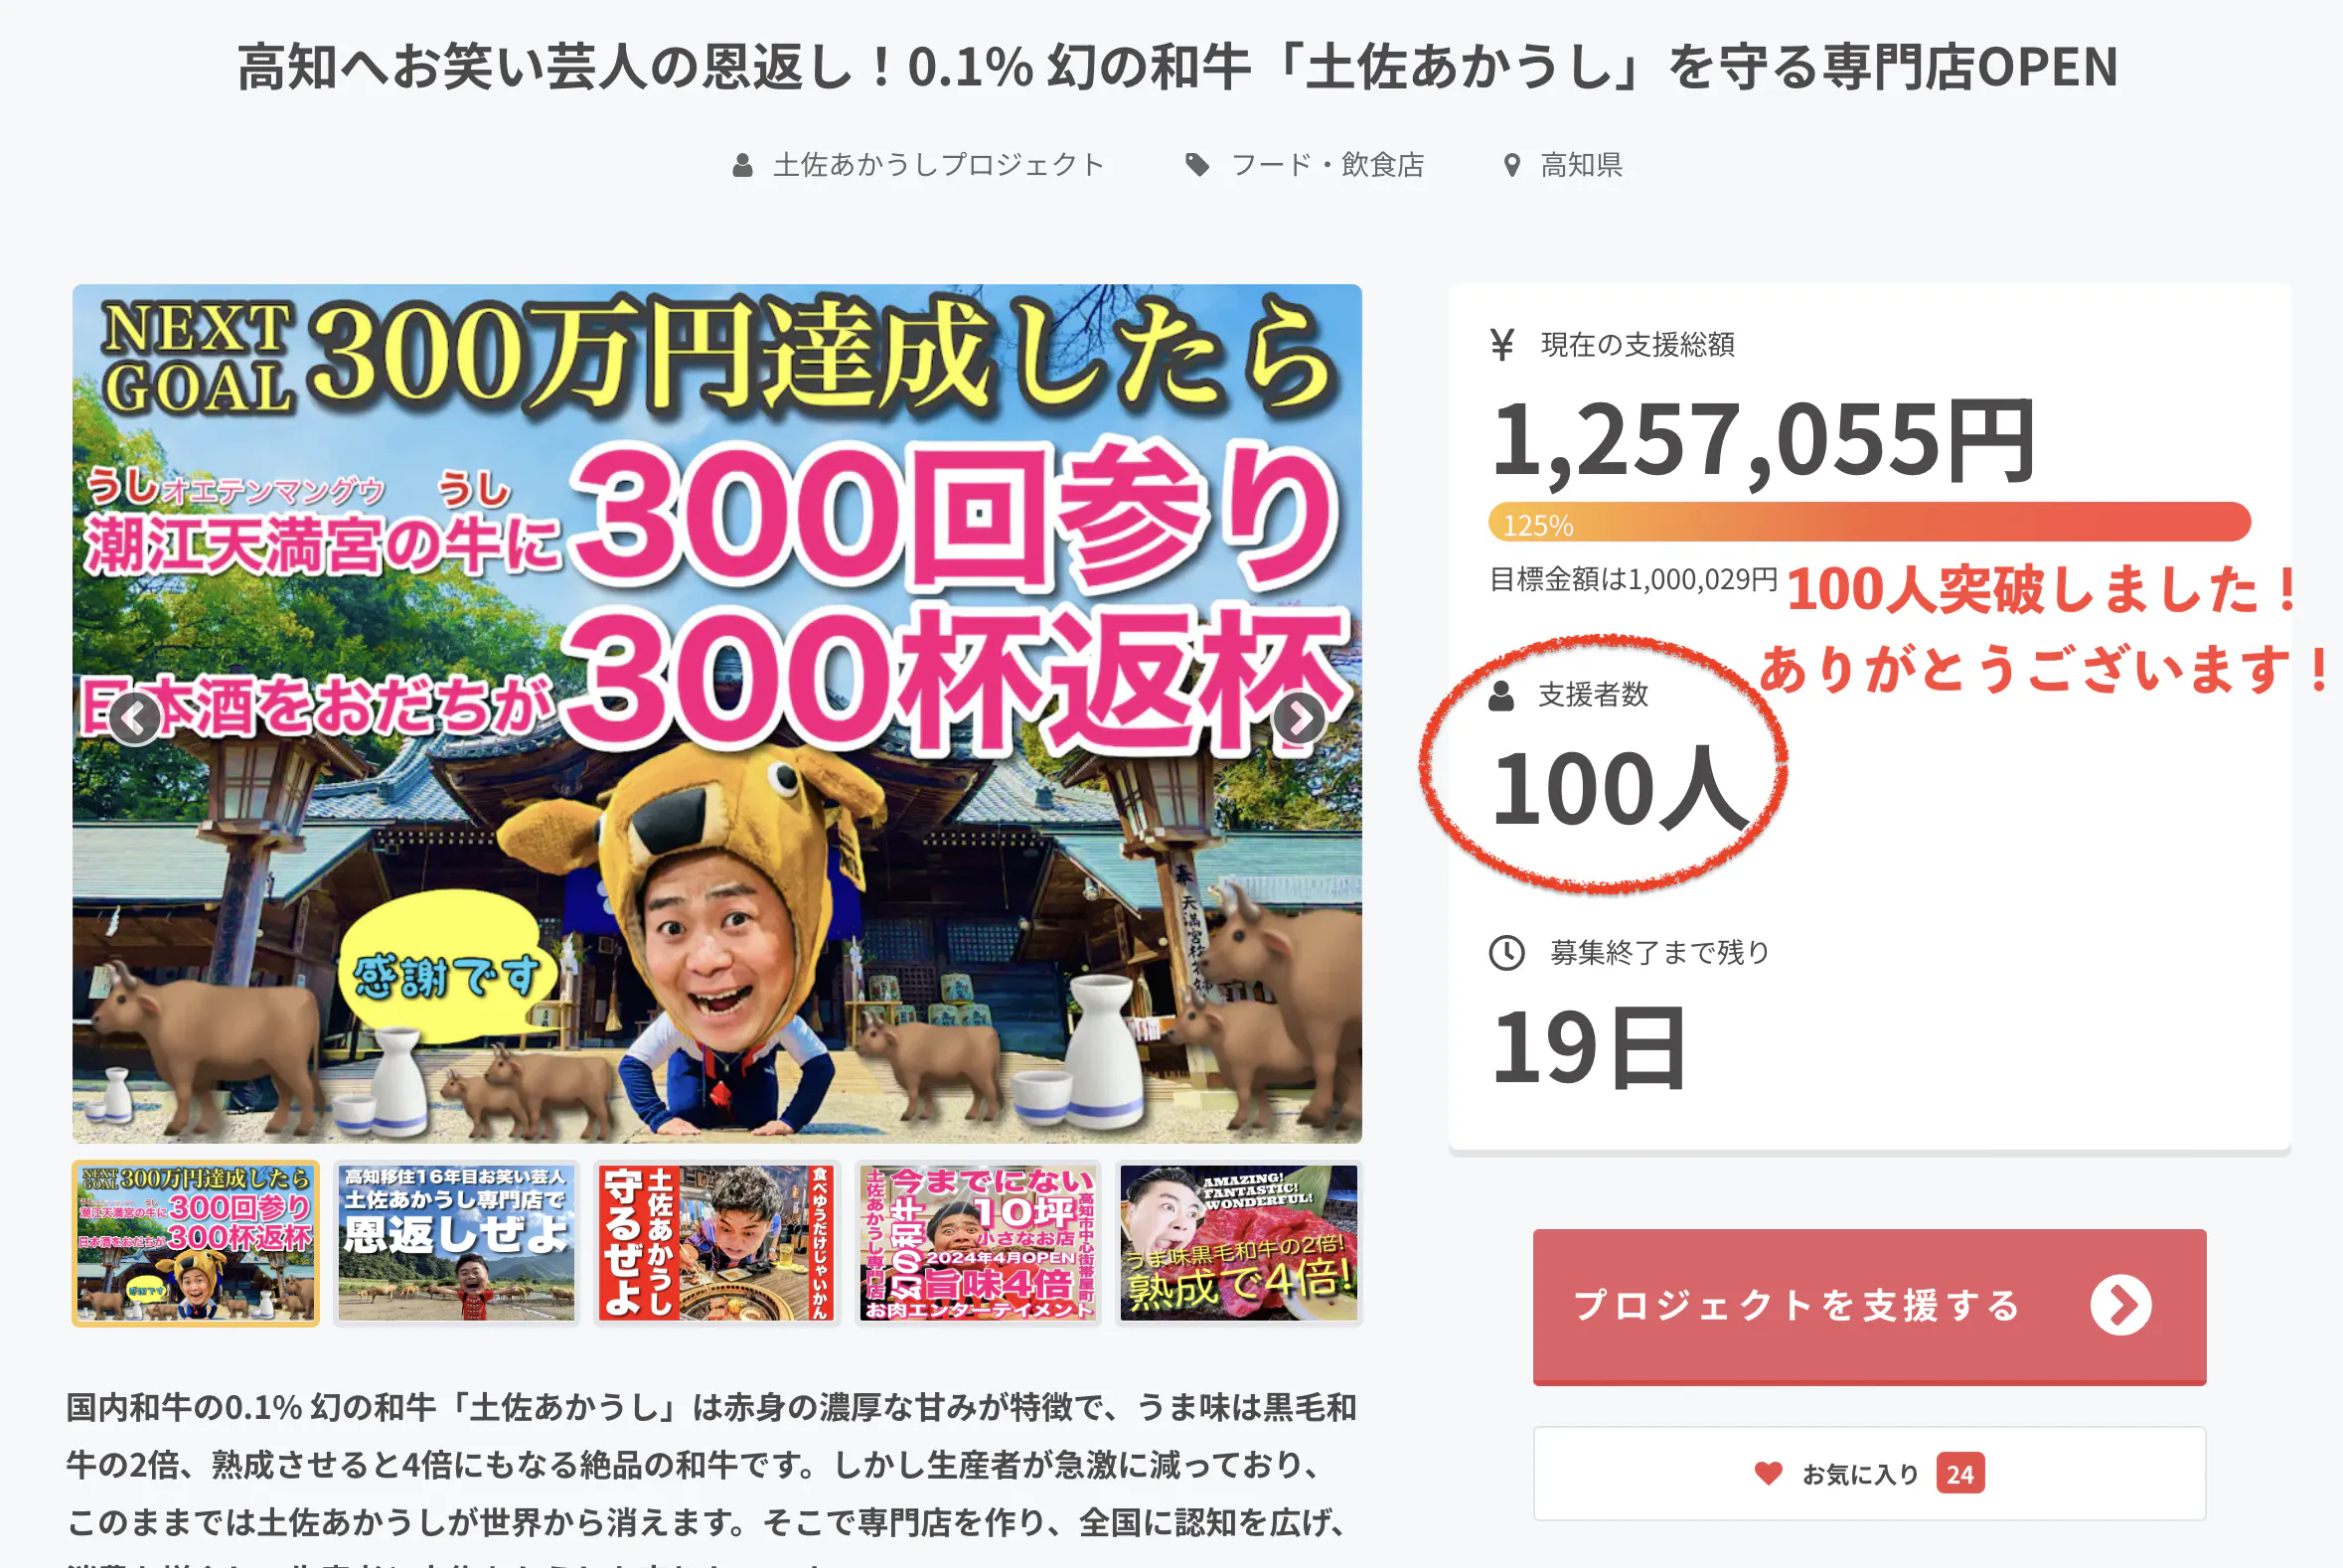Image resolution: width=2343 pixels, height=1568 pixels.
Task: Click the プロジェクトを支援する button
Action: (x=1869, y=1306)
